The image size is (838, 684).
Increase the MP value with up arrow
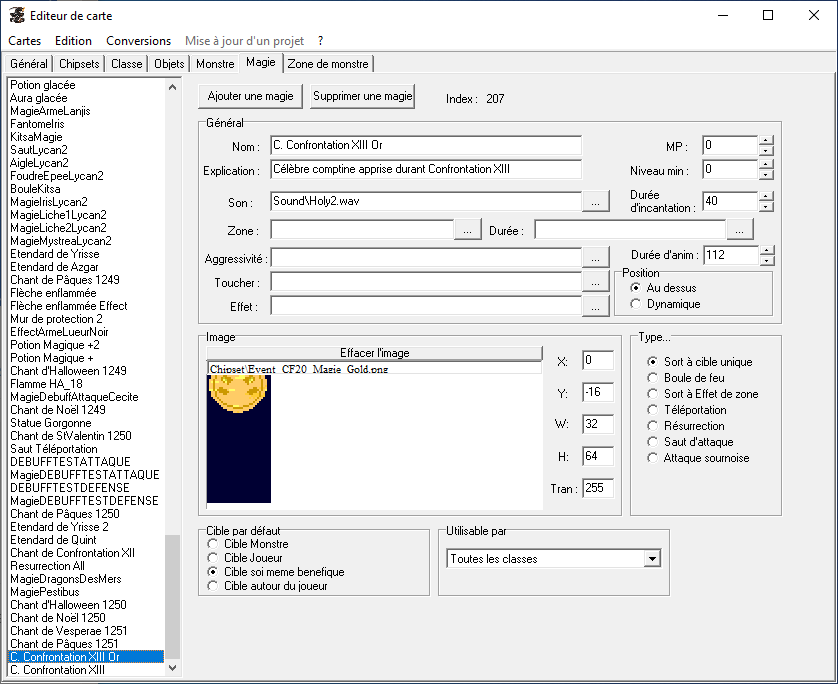coord(766,141)
